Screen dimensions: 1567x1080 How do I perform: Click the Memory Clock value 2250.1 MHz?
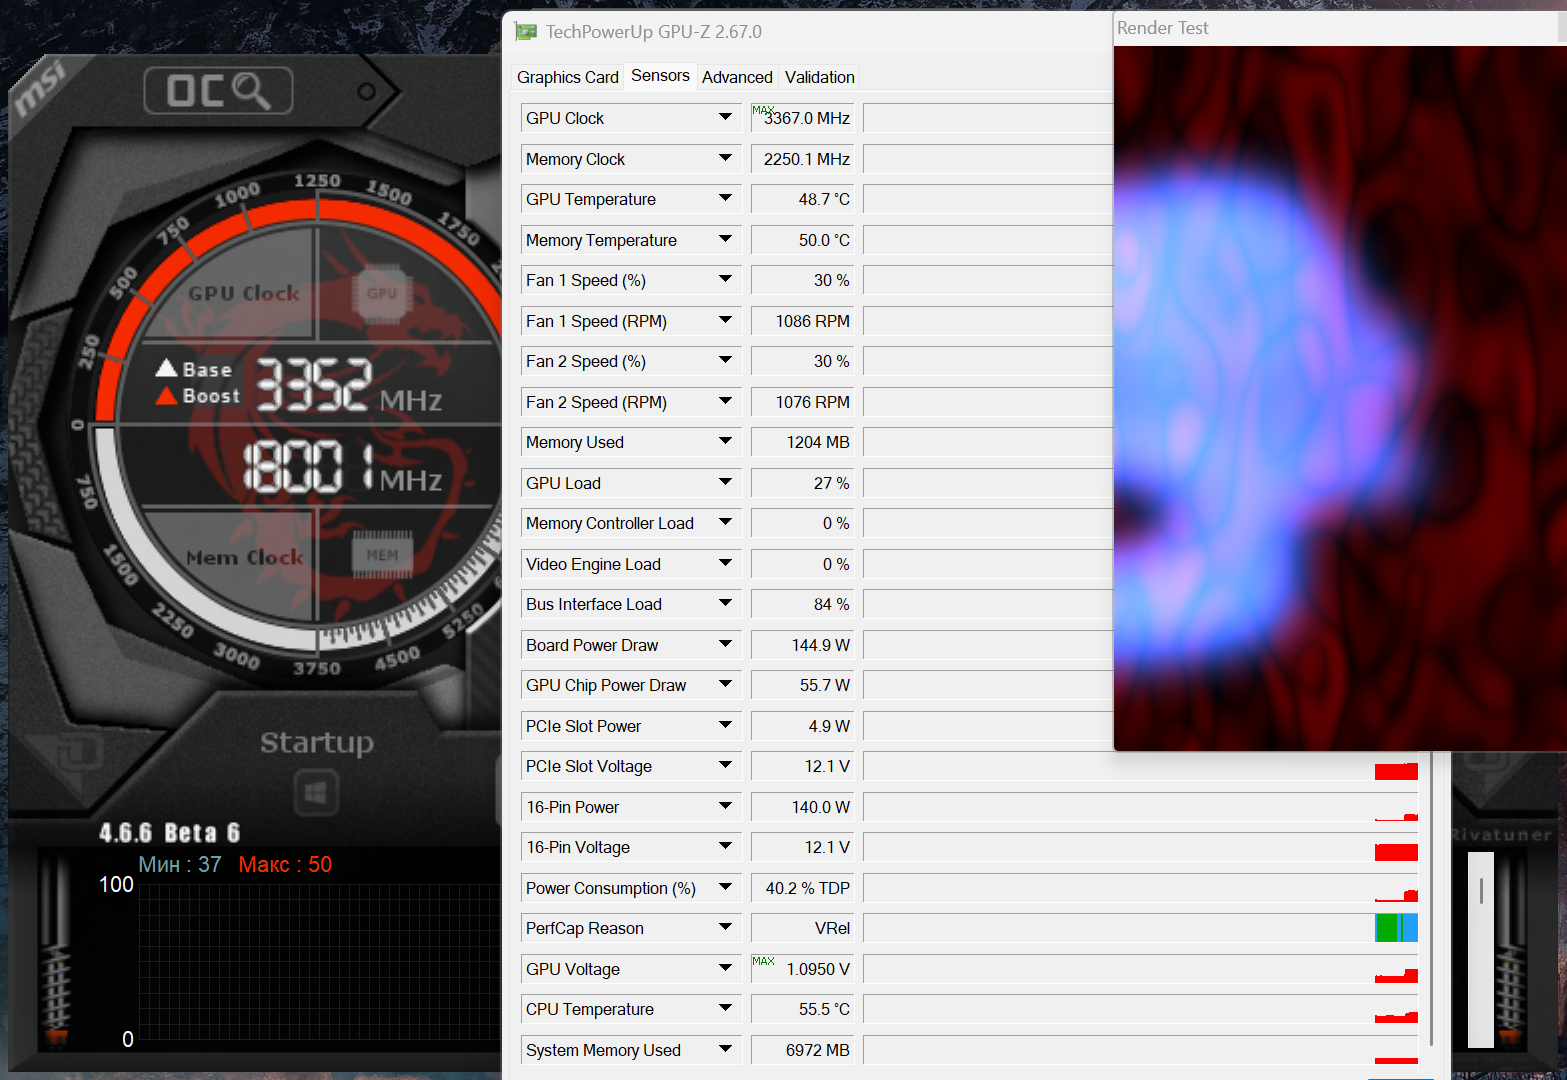[803, 159]
